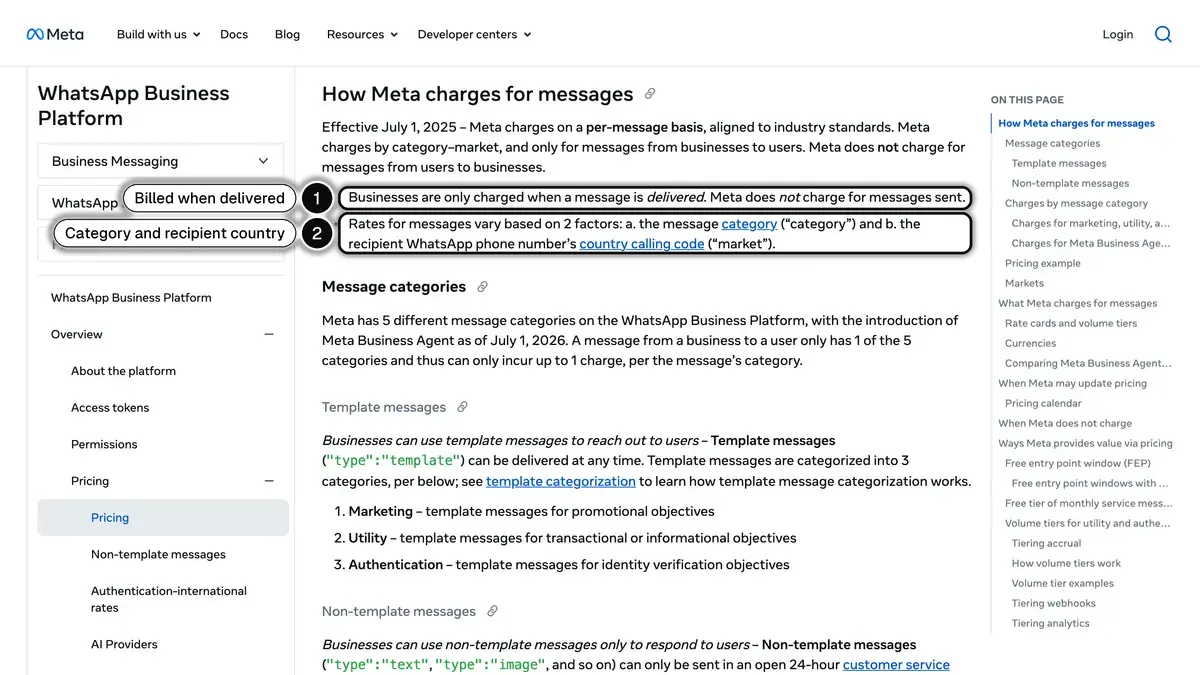Expand the Business Messaging selector

point(160,161)
